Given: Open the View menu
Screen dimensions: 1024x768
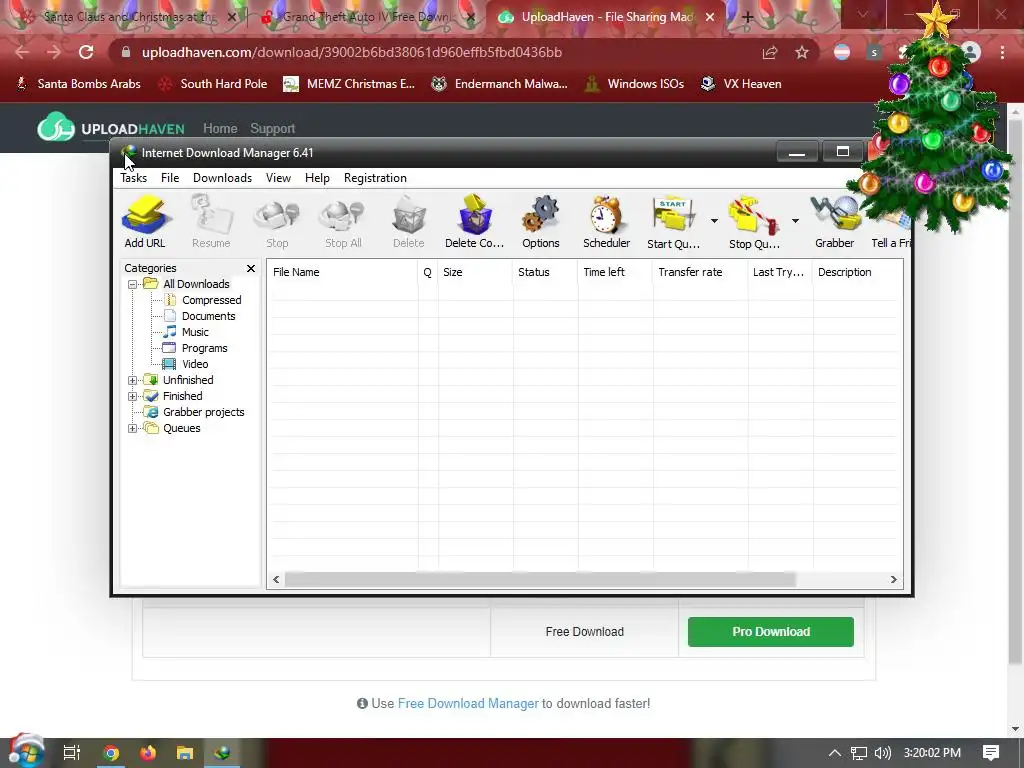Looking at the screenshot, I should (x=278, y=178).
